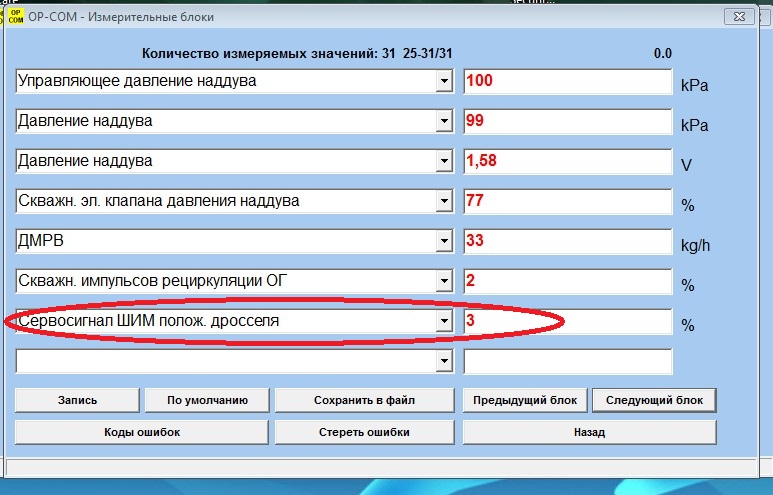Click value field showing 2 %
Image resolution: width=773 pixels, height=495 pixels.
tap(568, 281)
